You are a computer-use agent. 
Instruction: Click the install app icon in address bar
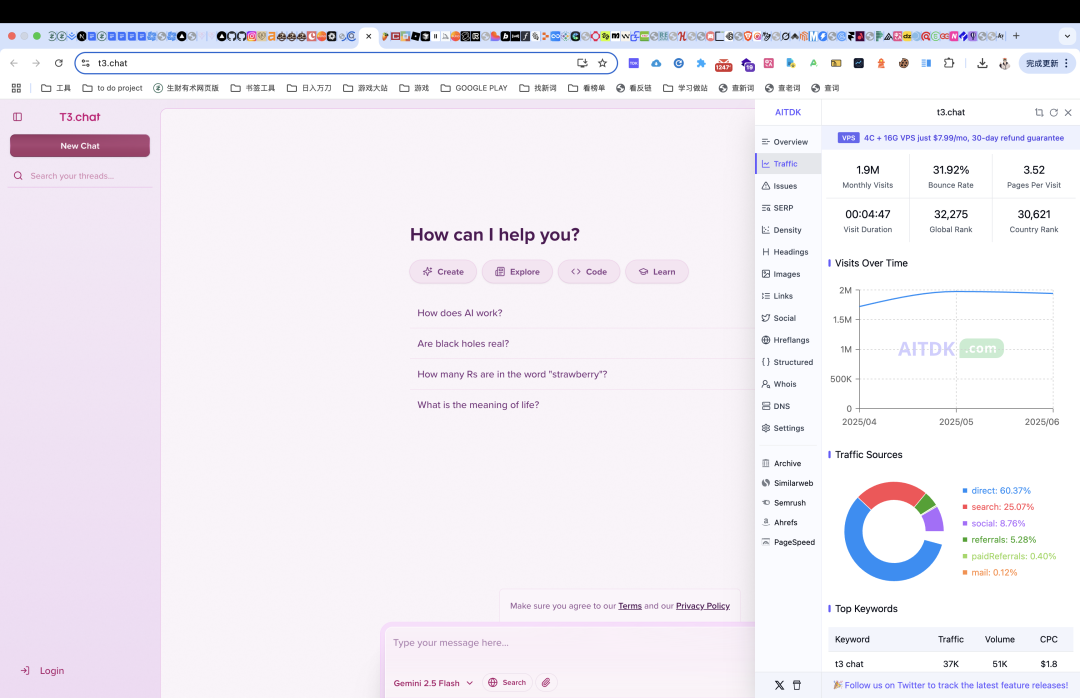tap(582, 63)
